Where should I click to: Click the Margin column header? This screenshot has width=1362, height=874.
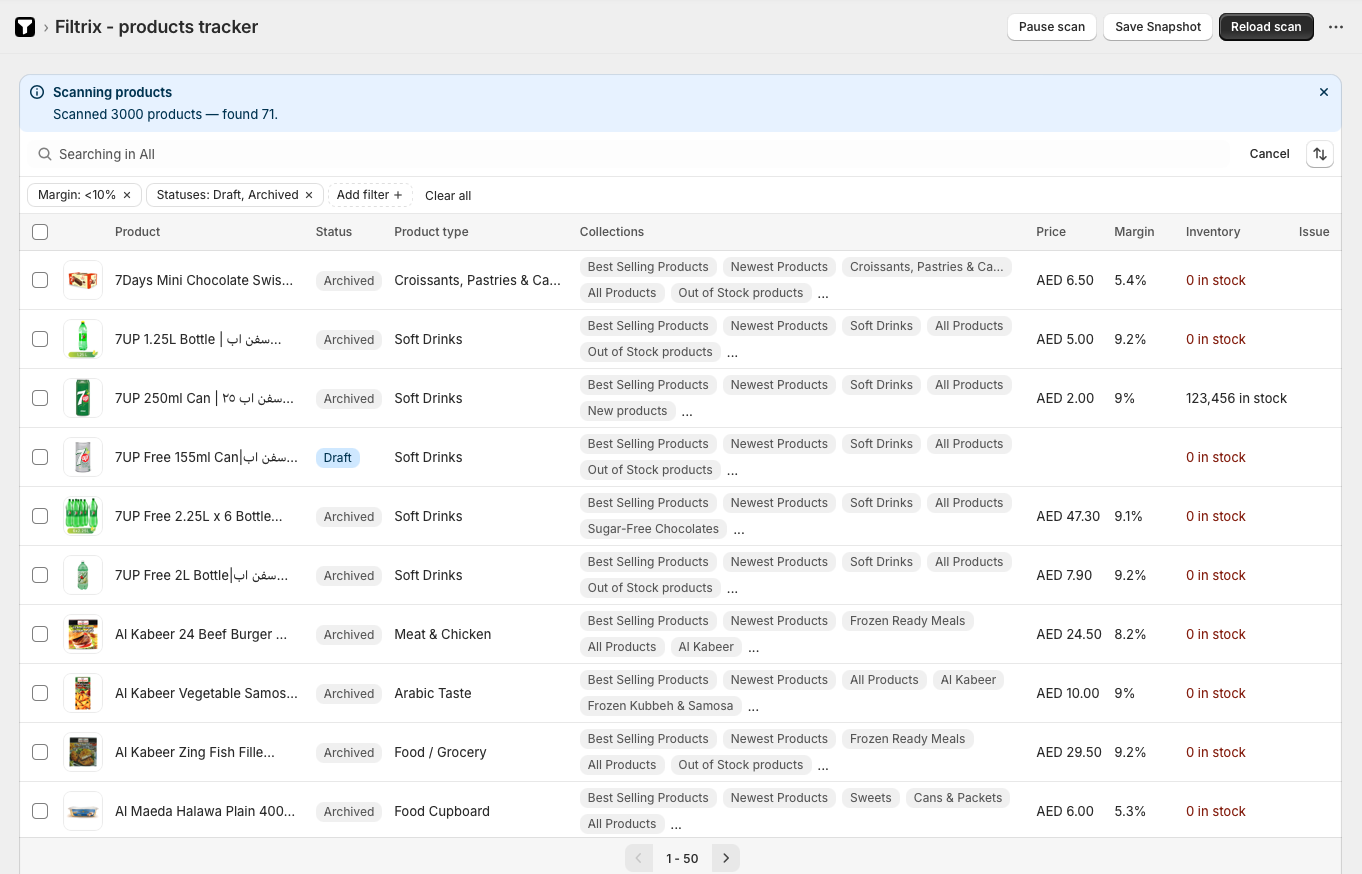(1134, 232)
